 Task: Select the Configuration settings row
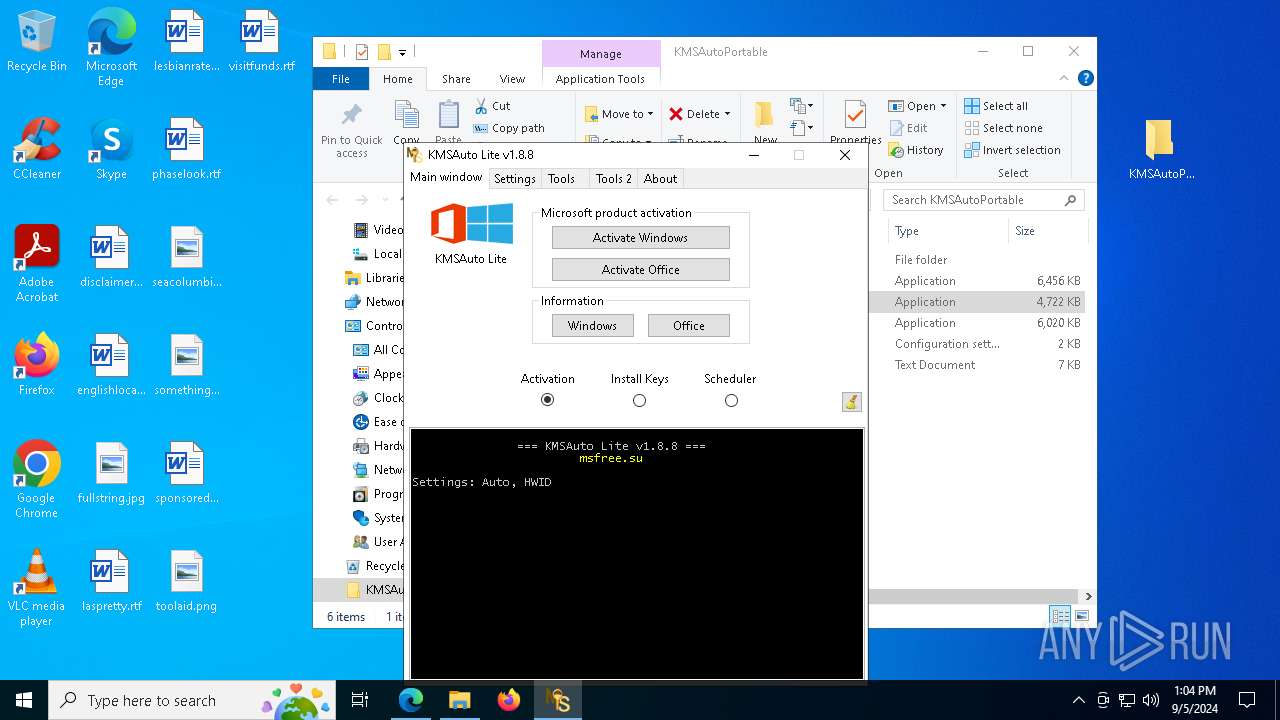point(977,344)
